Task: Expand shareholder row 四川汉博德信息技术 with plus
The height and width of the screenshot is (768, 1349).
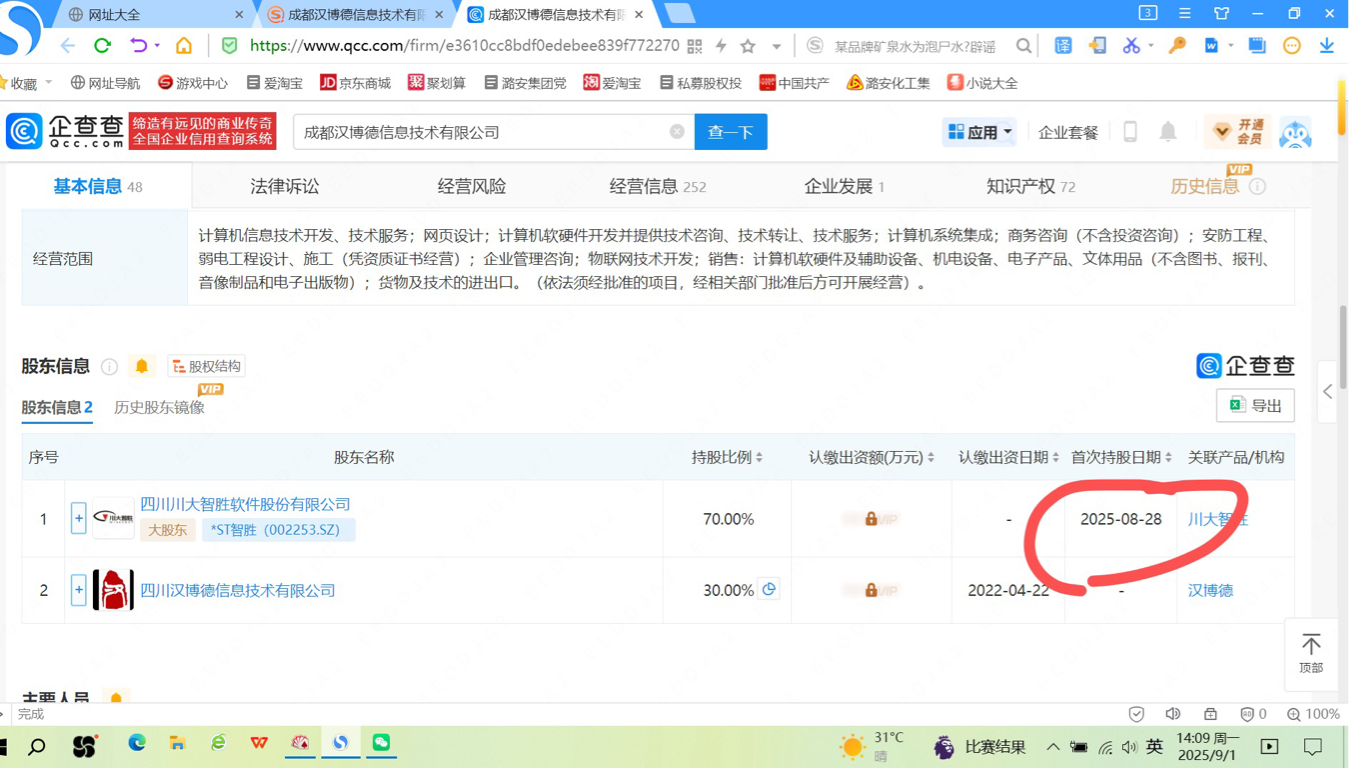Action: click(x=78, y=590)
